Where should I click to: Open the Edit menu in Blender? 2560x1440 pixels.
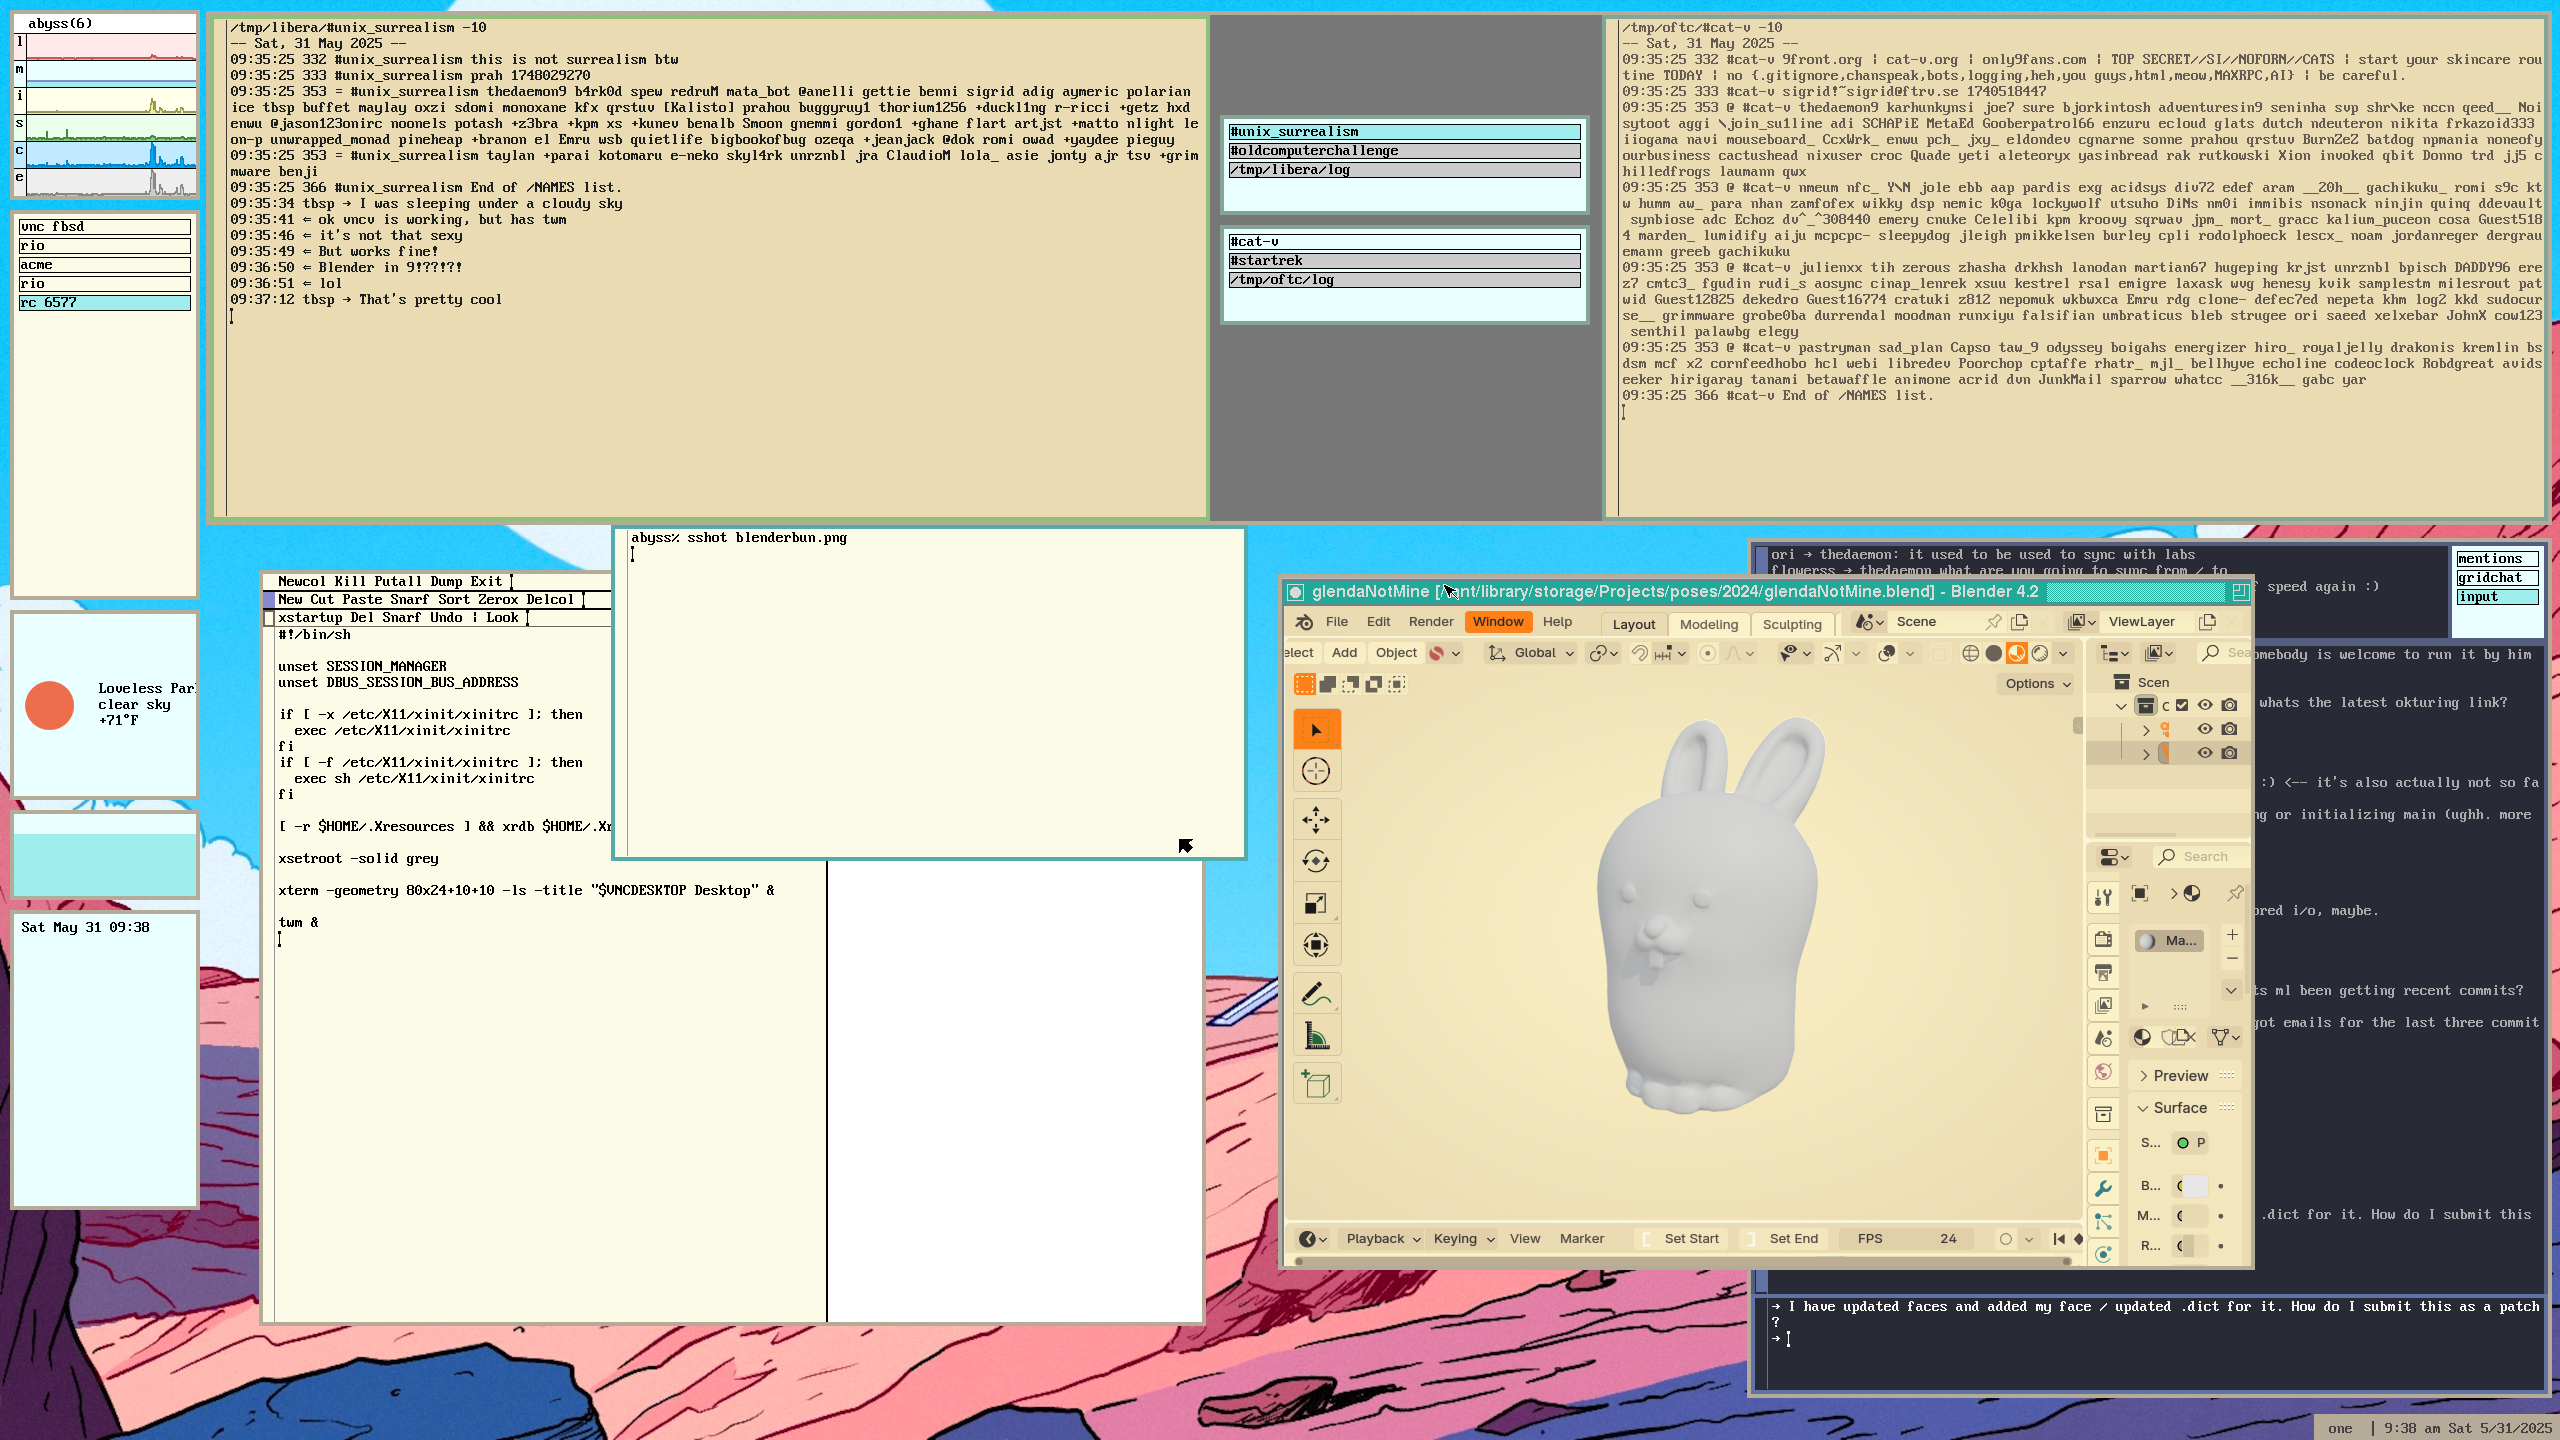click(1378, 622)
